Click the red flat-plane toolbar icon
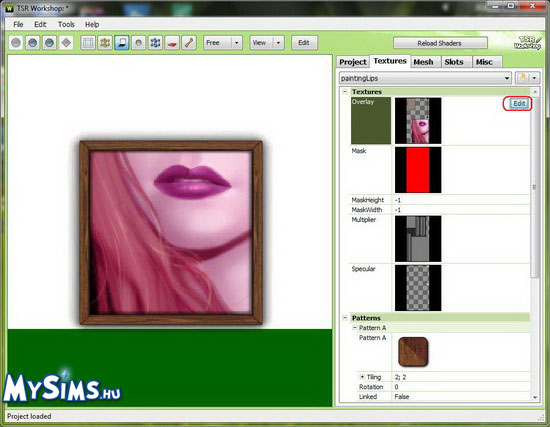 (x=172, y=43)
